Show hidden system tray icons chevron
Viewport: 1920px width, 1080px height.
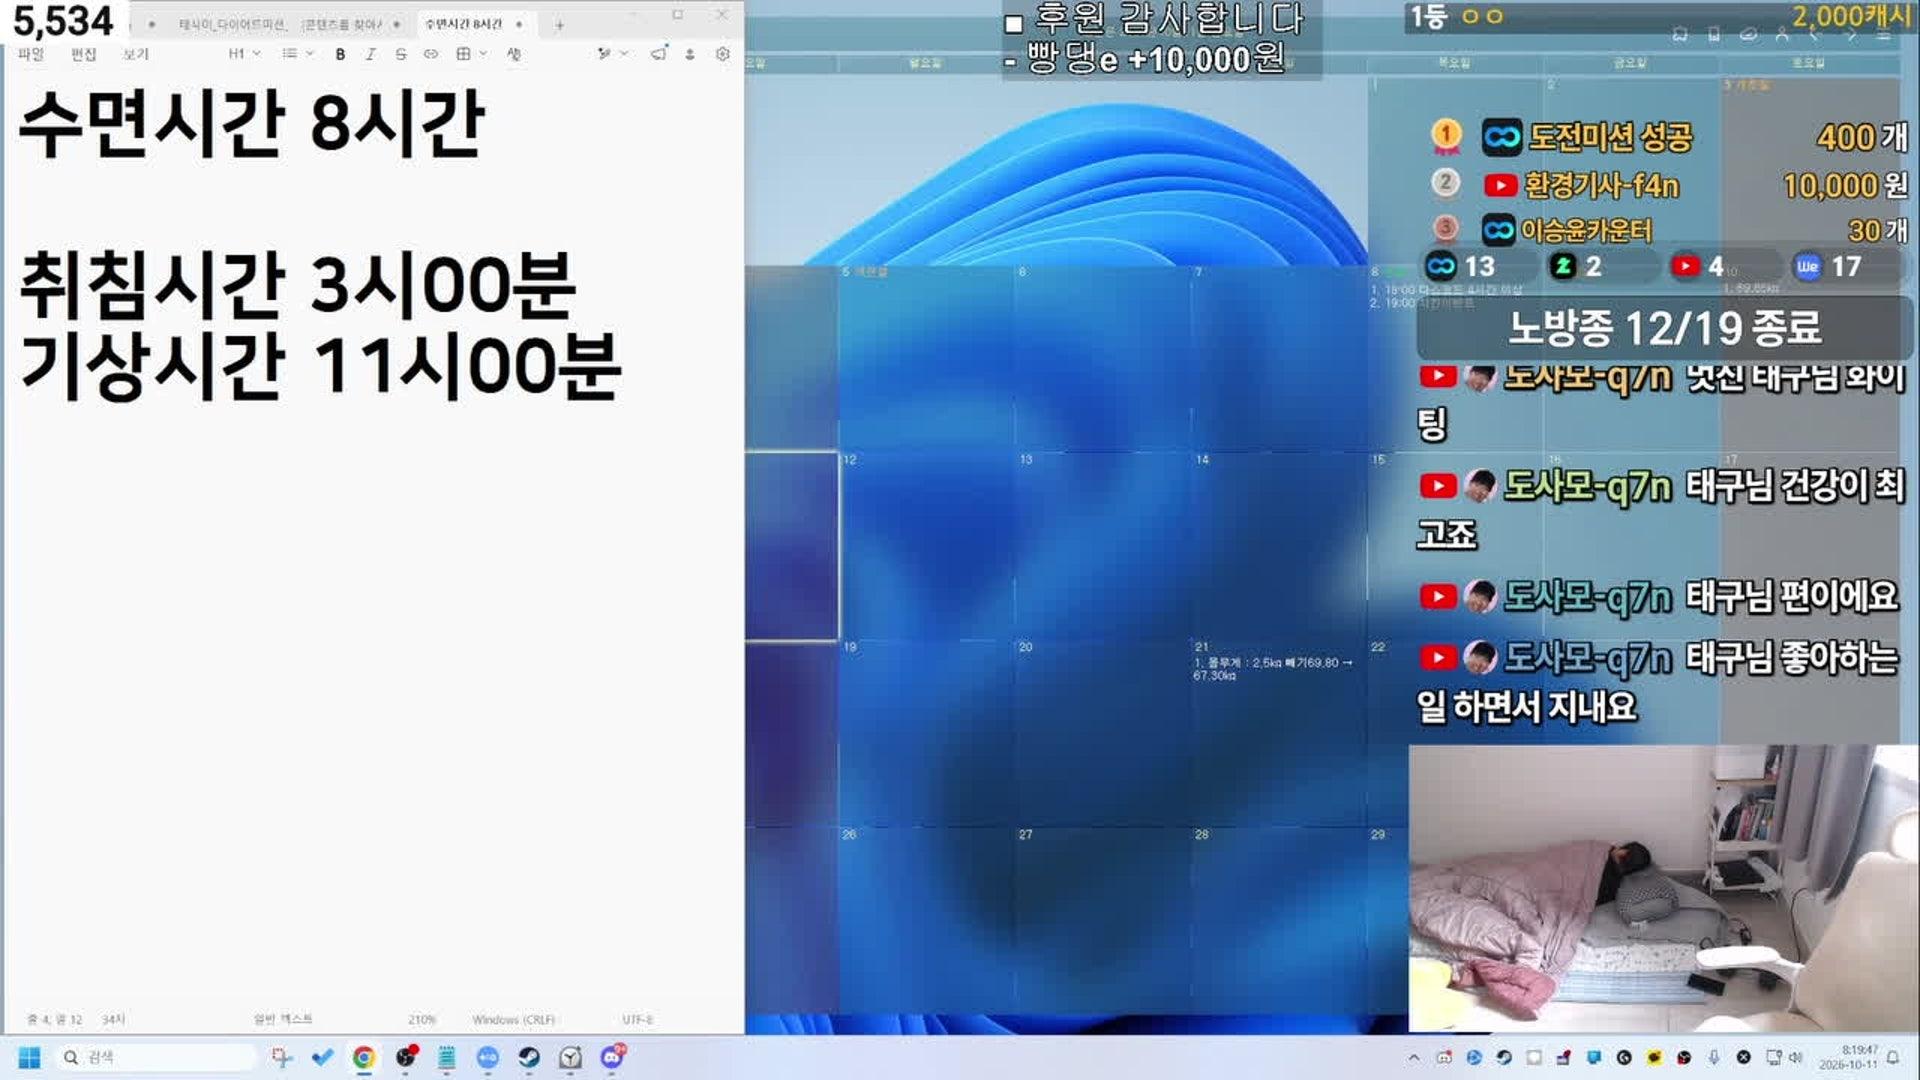click(1413, 1057)
